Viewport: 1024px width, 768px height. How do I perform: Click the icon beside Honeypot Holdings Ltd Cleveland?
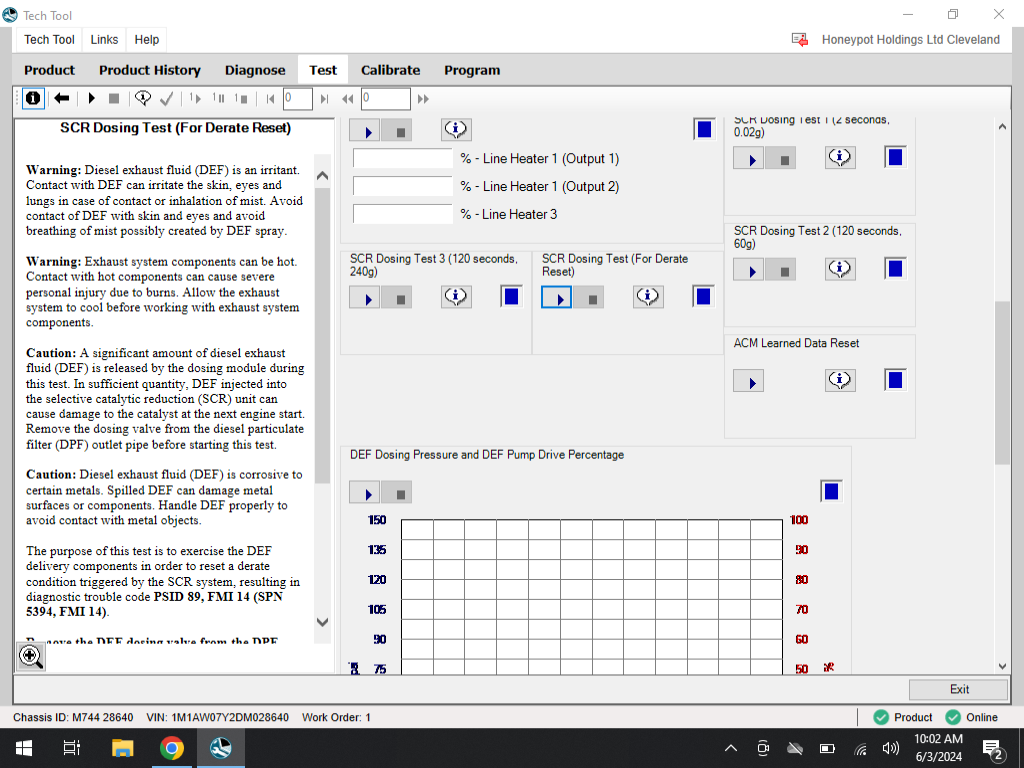pos(800,40)
